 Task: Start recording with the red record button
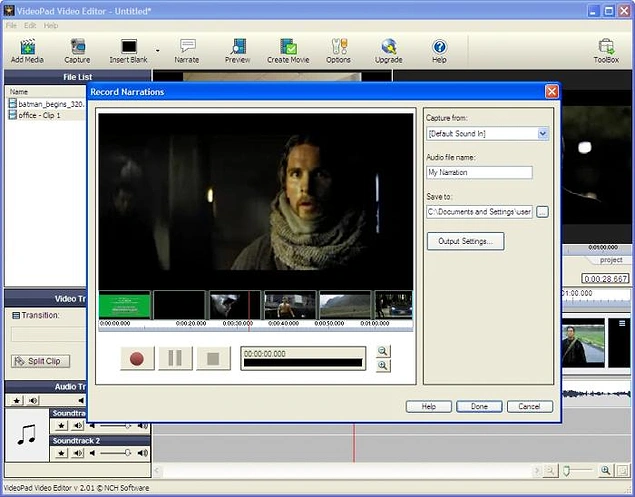pos(137,358)
